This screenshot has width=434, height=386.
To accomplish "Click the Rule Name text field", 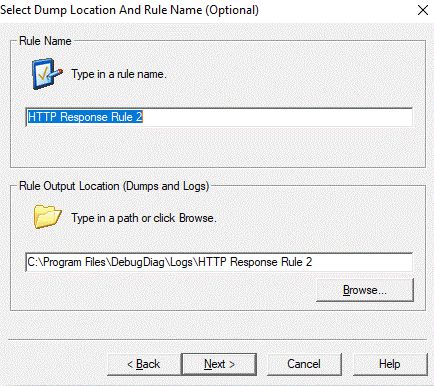I will pyautogui.click(x=219, y=117).
